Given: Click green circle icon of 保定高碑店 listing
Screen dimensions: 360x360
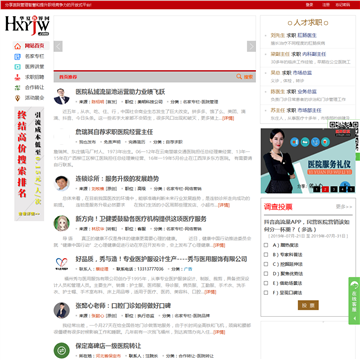Looking at the screenshot, I should pyautogui.click(x=62, y=350).
